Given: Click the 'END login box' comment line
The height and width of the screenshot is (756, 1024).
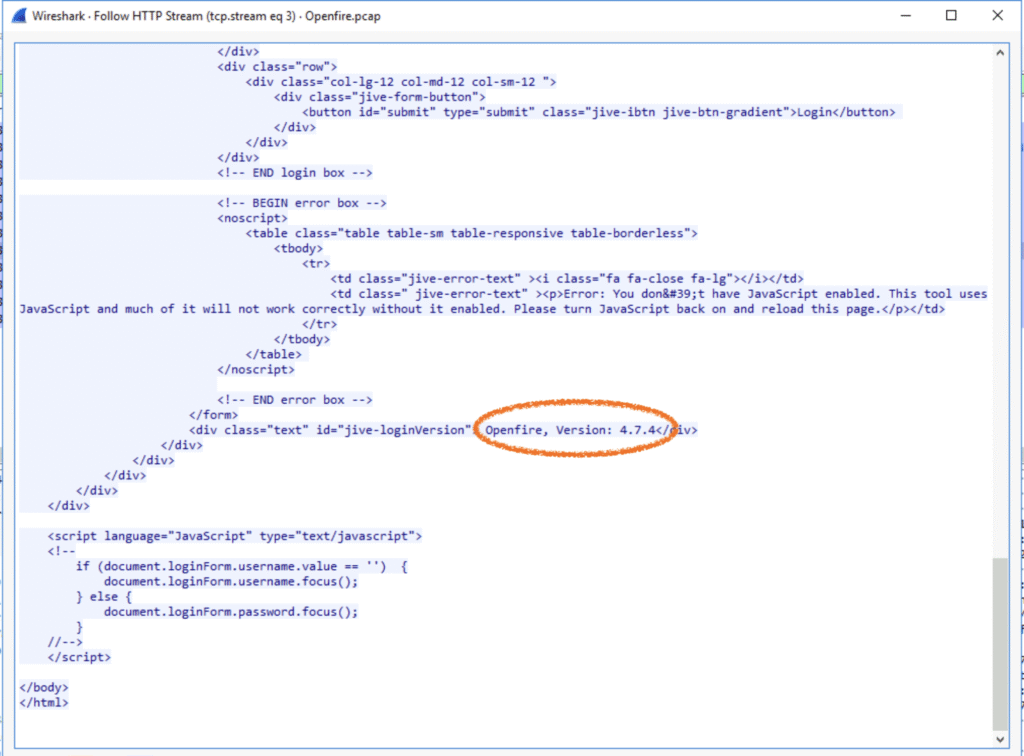Looking at the screenshot, I should [x=294, y=173].
